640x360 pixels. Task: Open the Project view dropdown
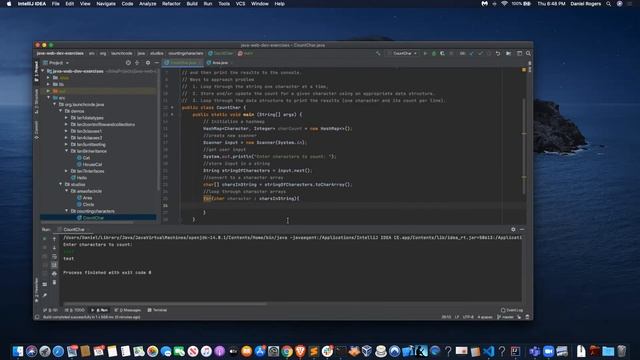click(x=59, y=63)
